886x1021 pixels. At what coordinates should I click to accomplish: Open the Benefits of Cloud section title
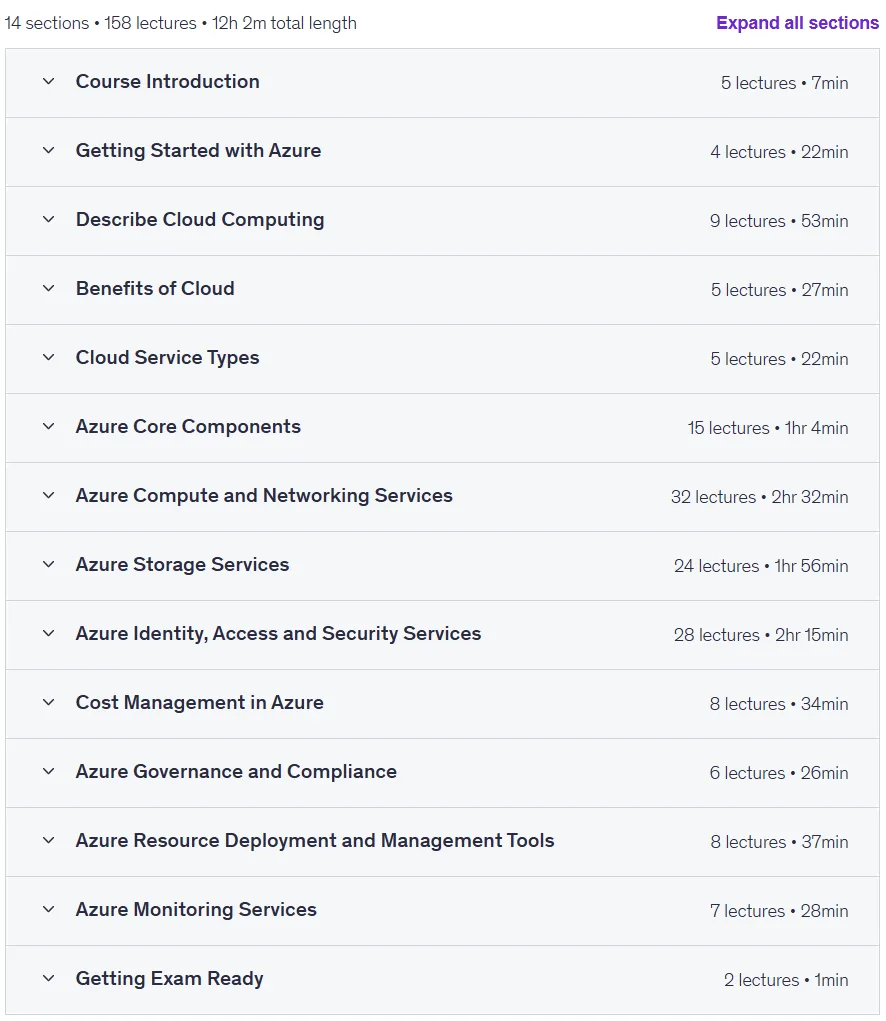click(x=155, y=288)
